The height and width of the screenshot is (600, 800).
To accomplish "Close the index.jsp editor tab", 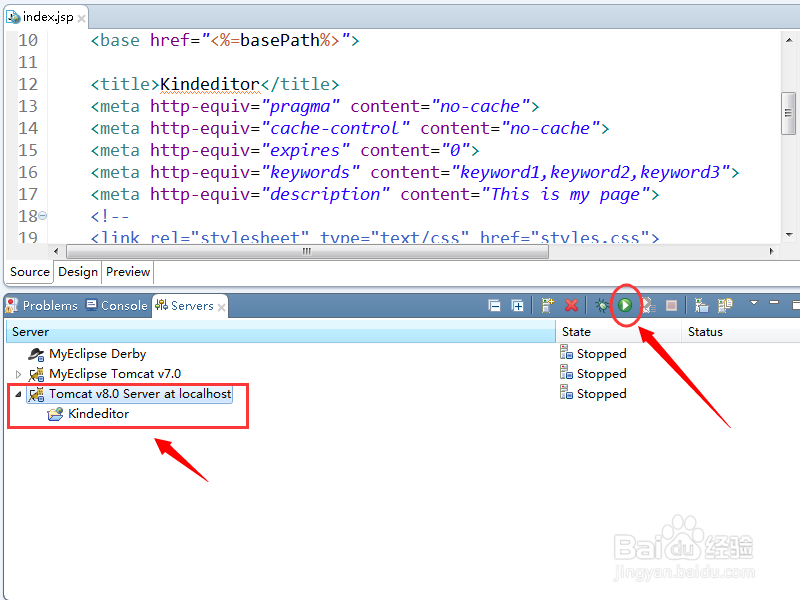I will pyautogui.click(x=82, y=18).
